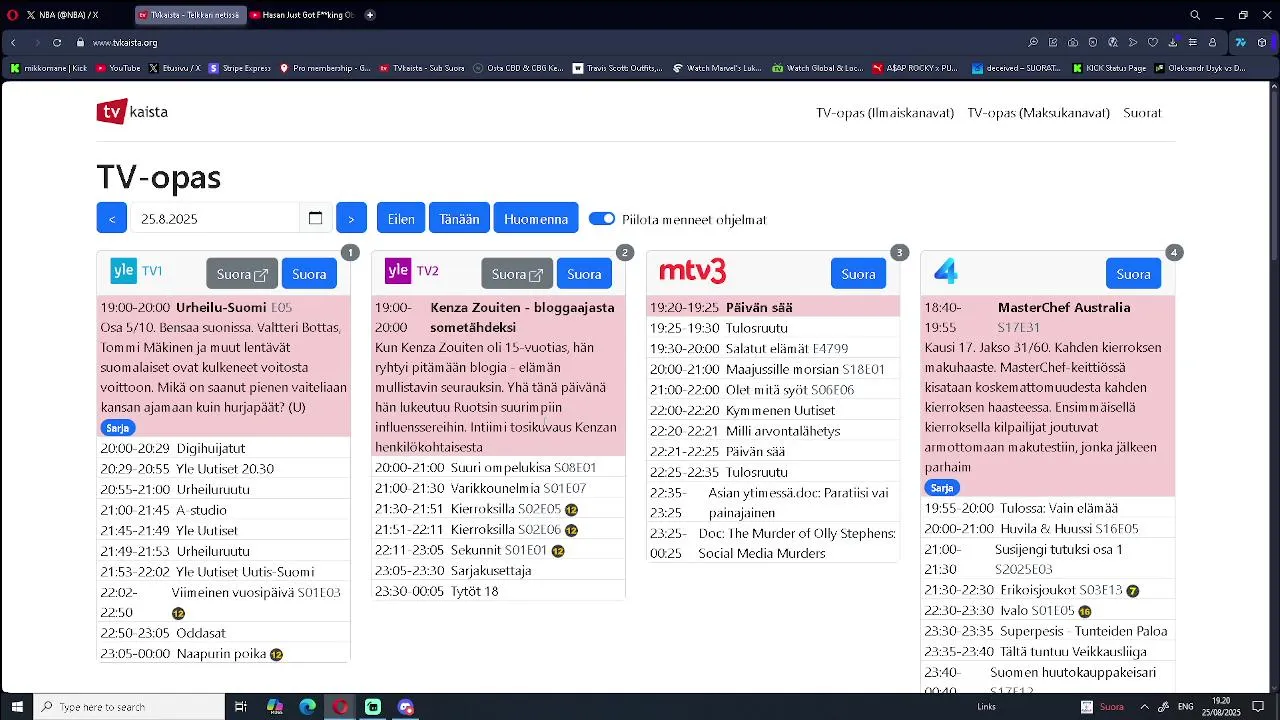Image resolution: width=1280 pixels, height=720 pixels.
Task: Select the TVkaista - Telkkari netissä tab
Action: [189, 15]
